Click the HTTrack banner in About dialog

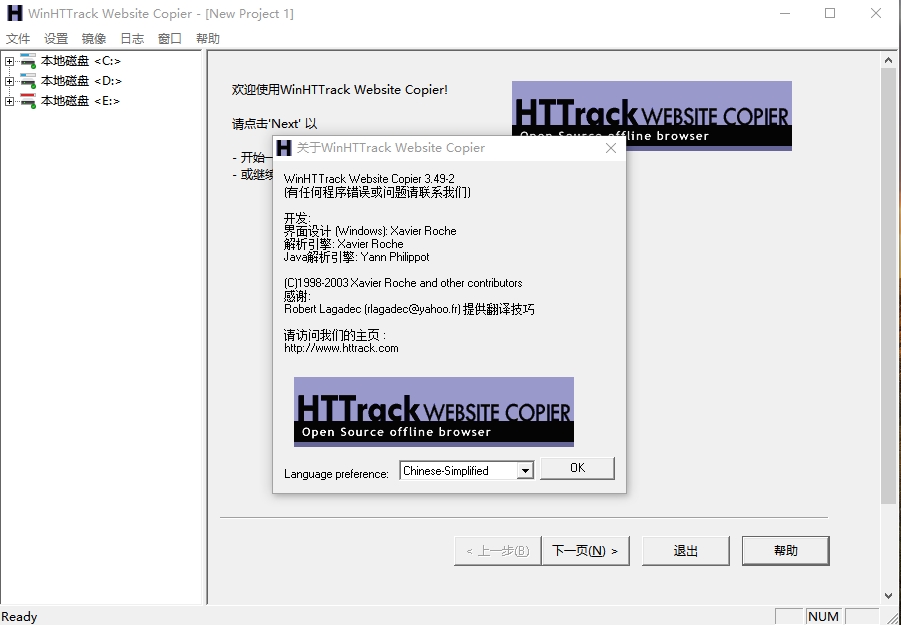pyautogui.click(x=434, y=412)
